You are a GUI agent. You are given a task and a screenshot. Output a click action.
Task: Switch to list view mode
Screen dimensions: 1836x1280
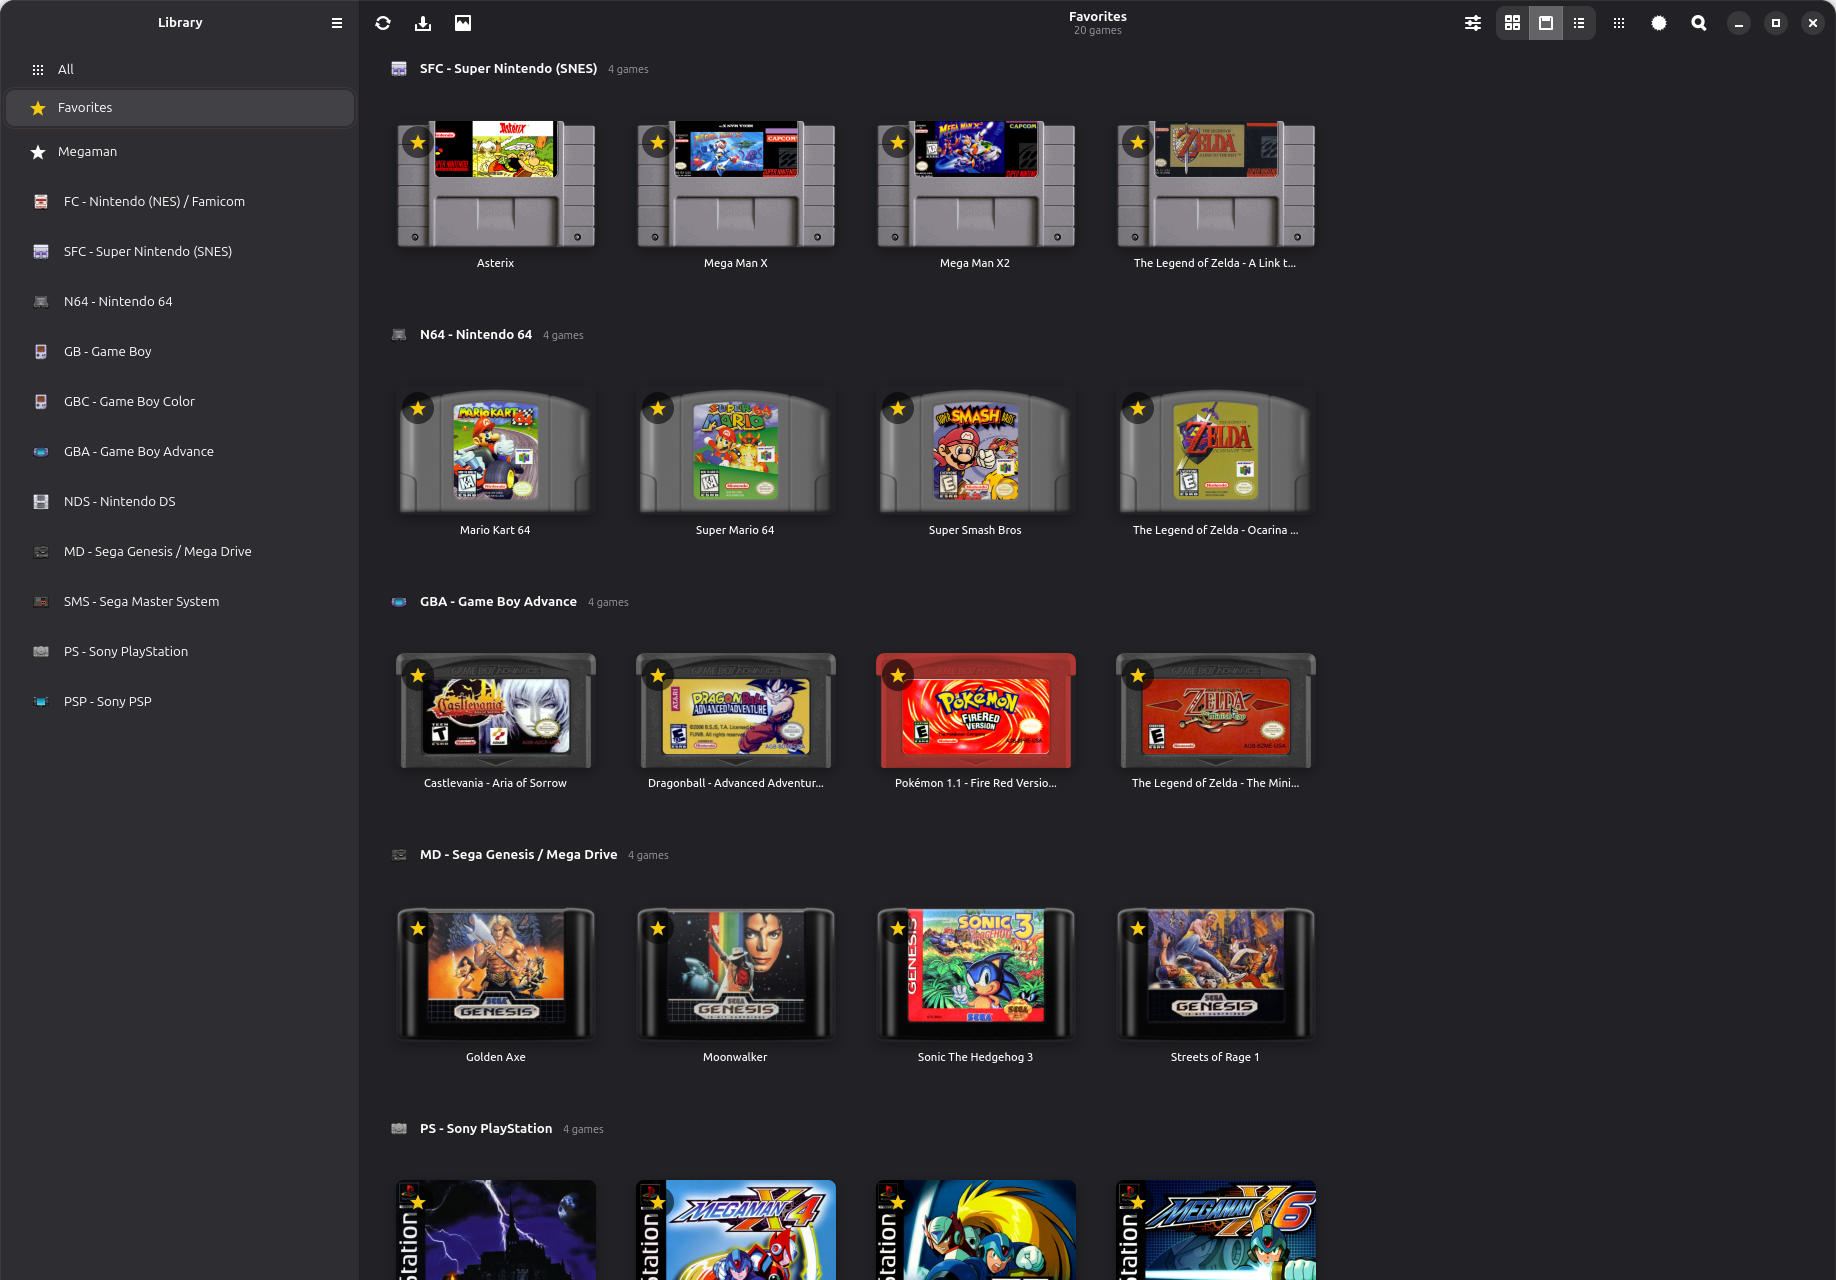coord(1579,23)
